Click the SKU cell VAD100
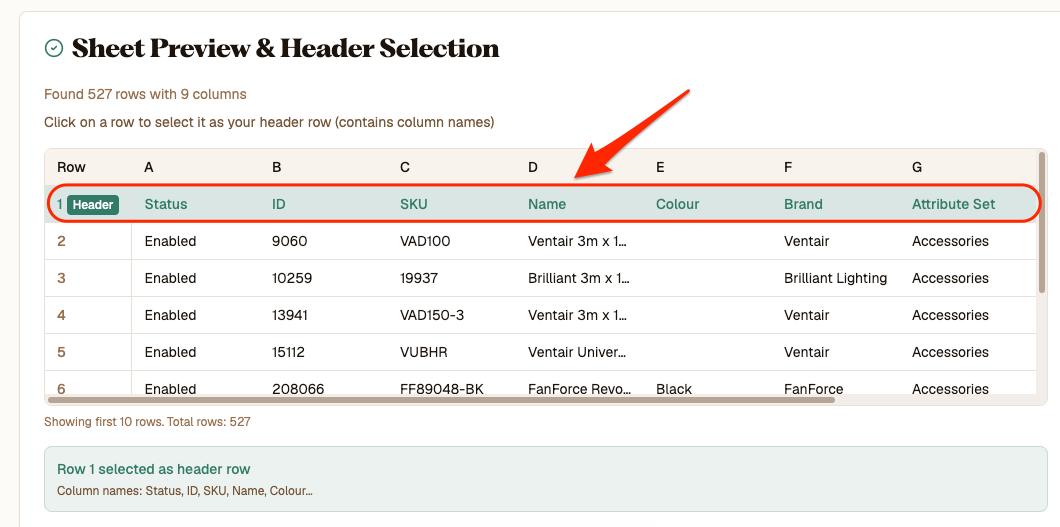 coord(425,241)
